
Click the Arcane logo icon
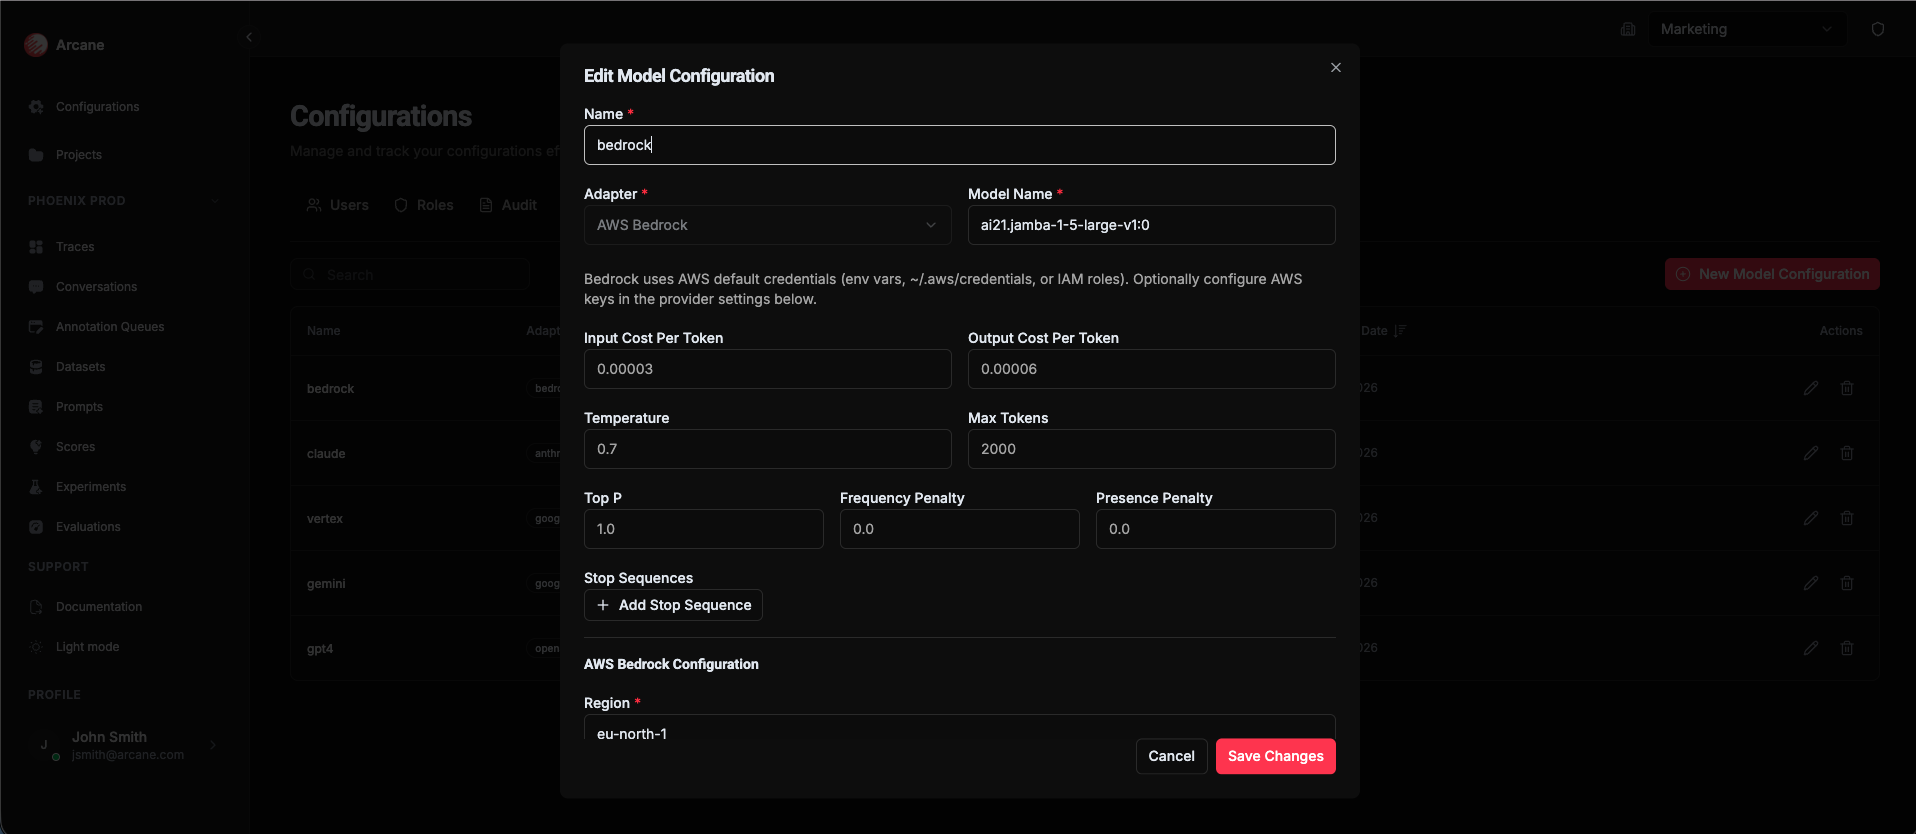pos(36,45)
